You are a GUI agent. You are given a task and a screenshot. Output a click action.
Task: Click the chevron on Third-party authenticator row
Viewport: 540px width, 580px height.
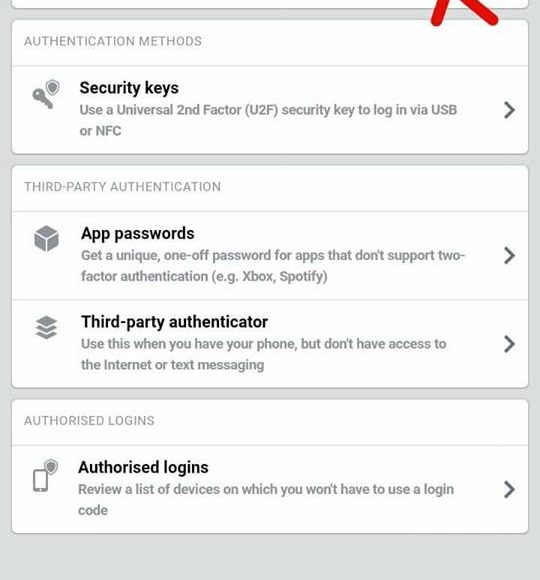pyautogui.click(x=509, y=344)
